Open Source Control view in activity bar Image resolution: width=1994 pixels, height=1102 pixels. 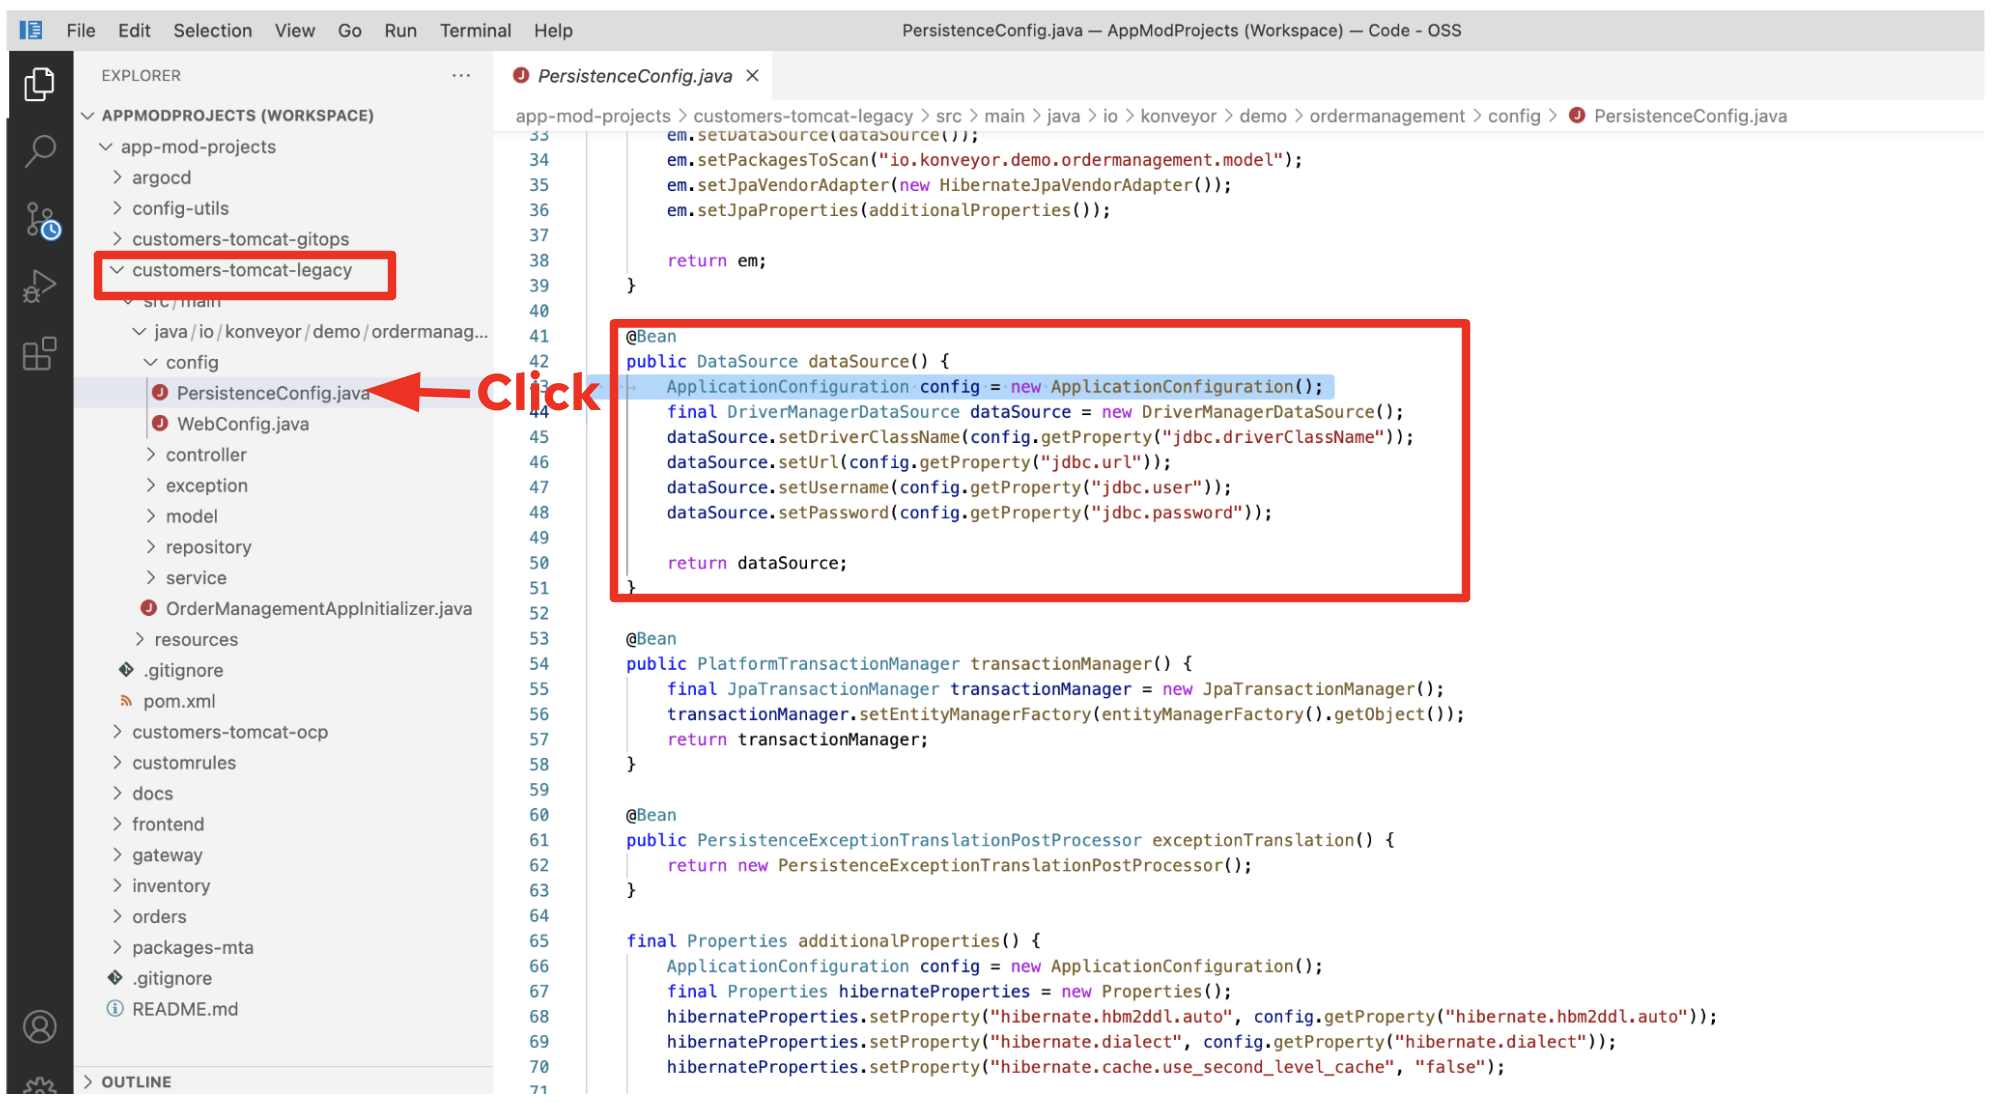(x=41, y=220)
